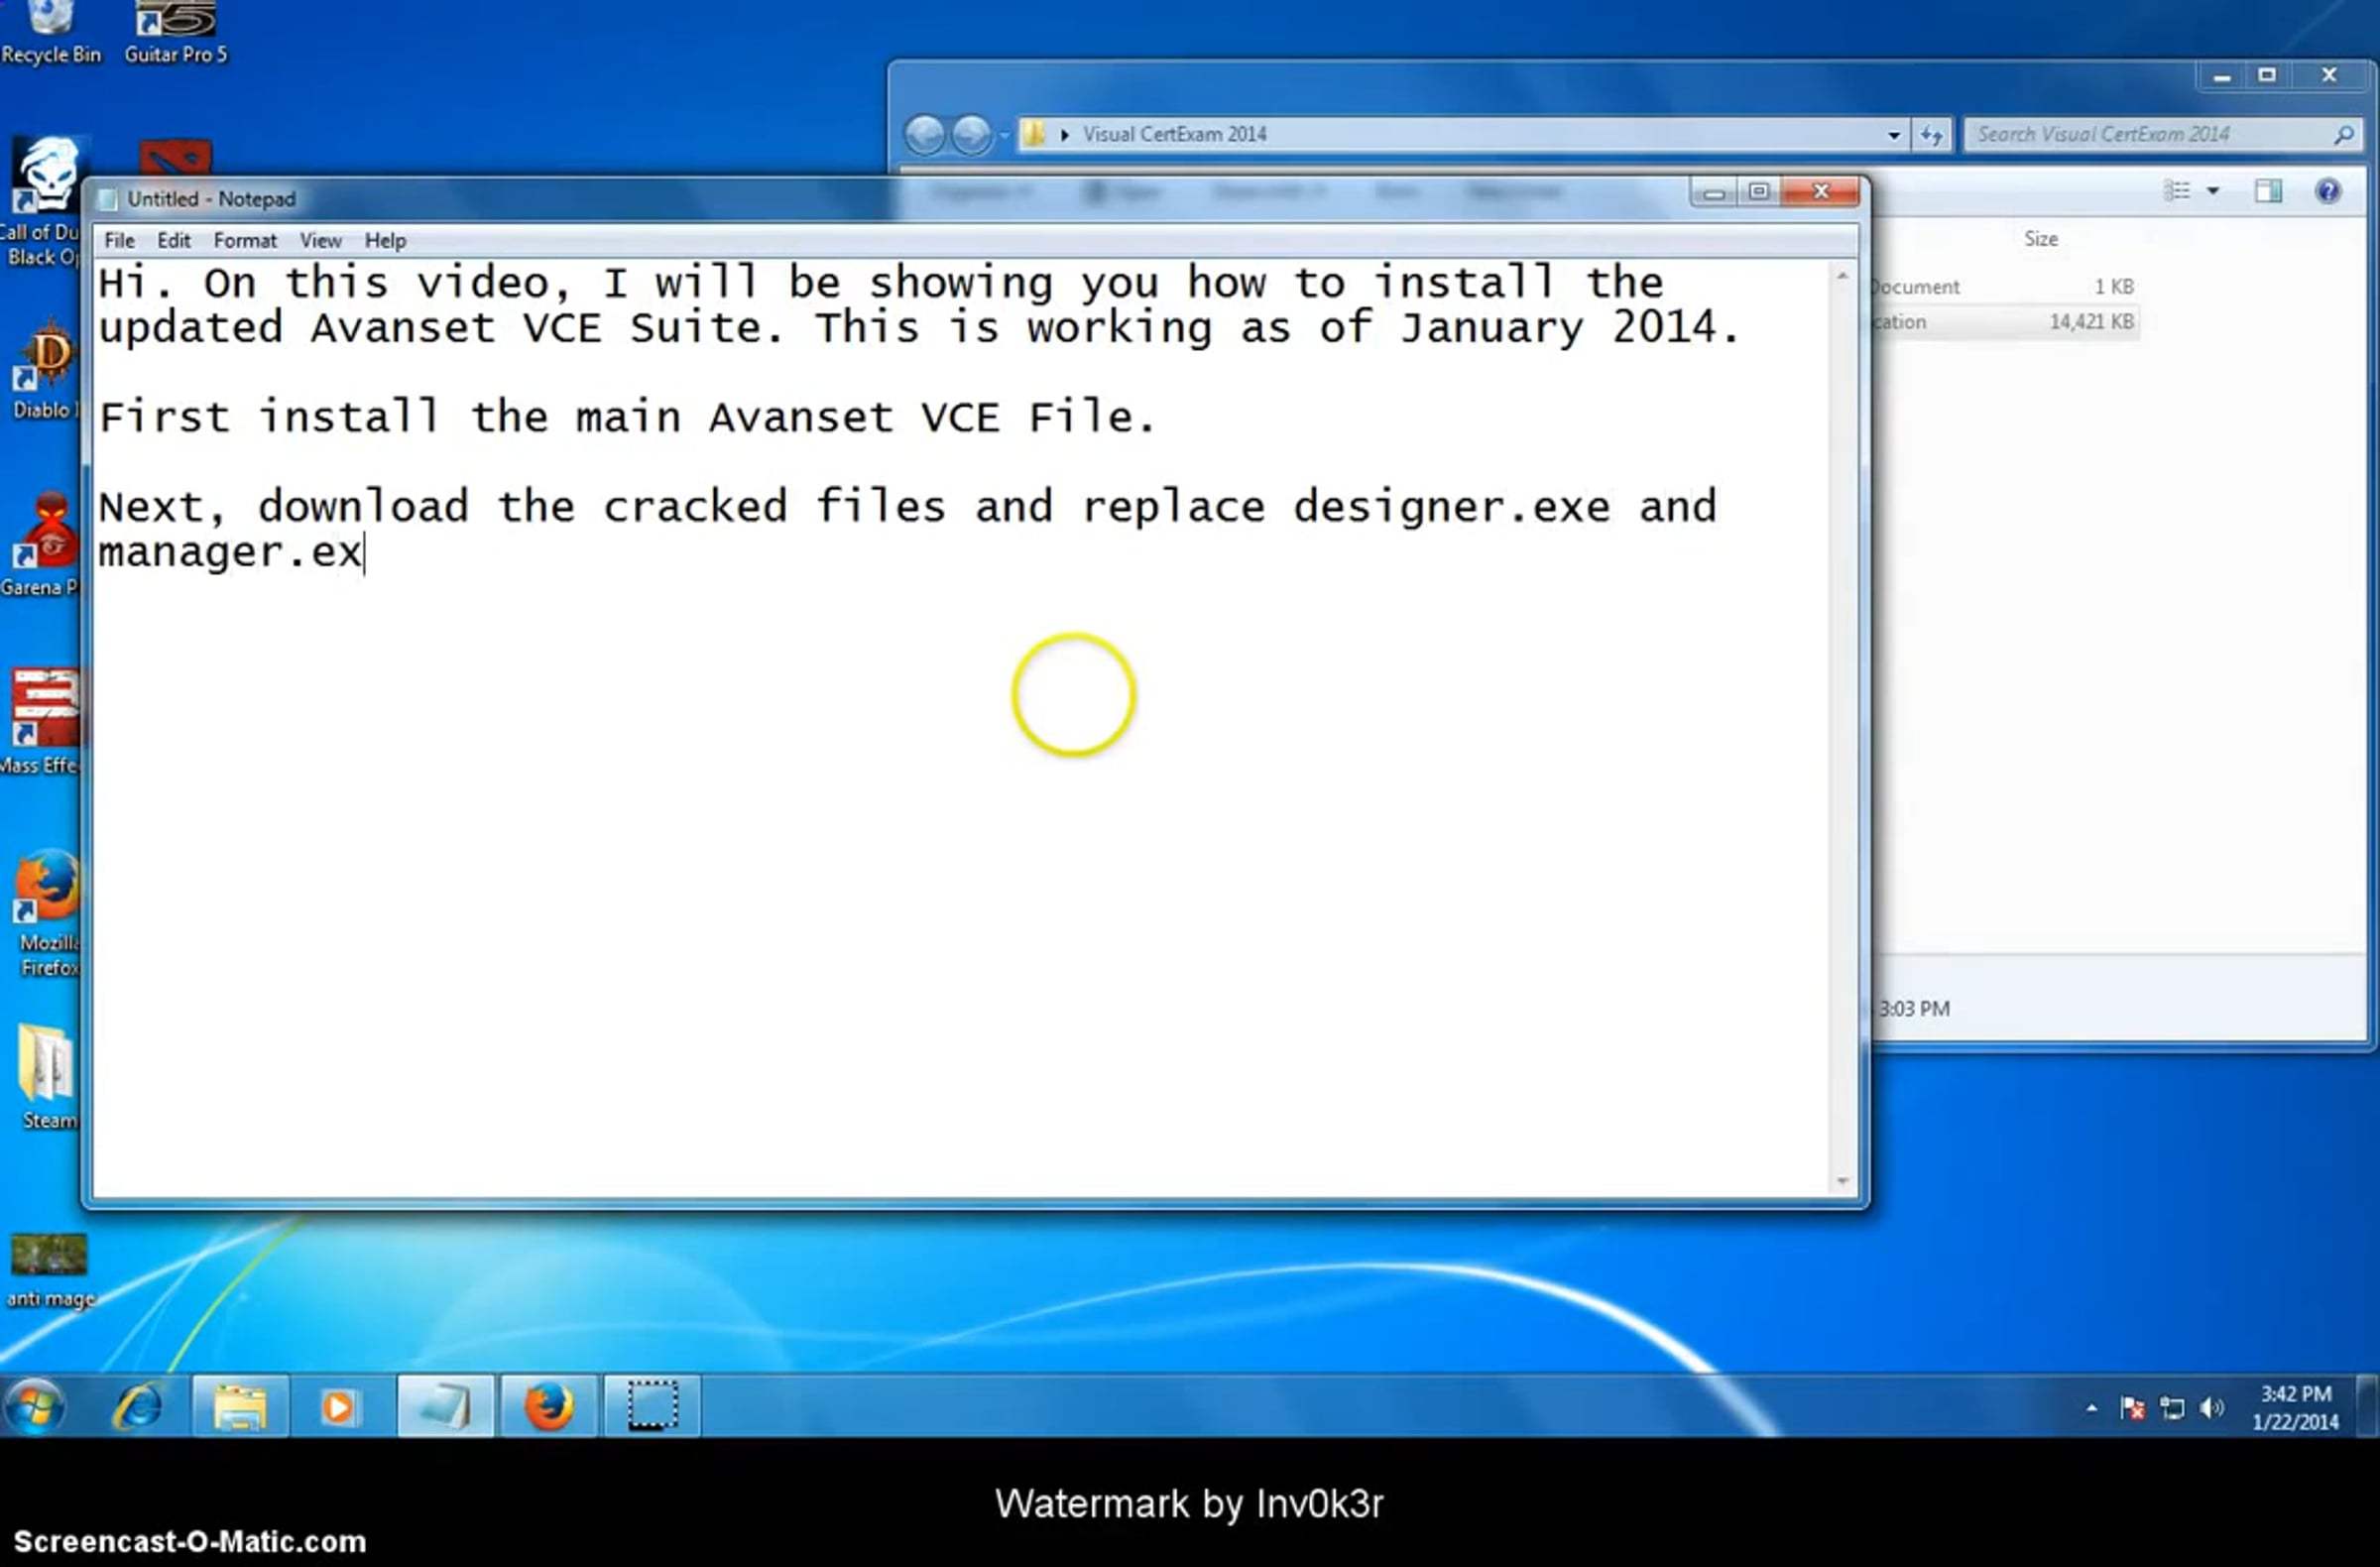
Task: Launch Windows Media Player taskbar icon
Action: tap(340, 1407)
